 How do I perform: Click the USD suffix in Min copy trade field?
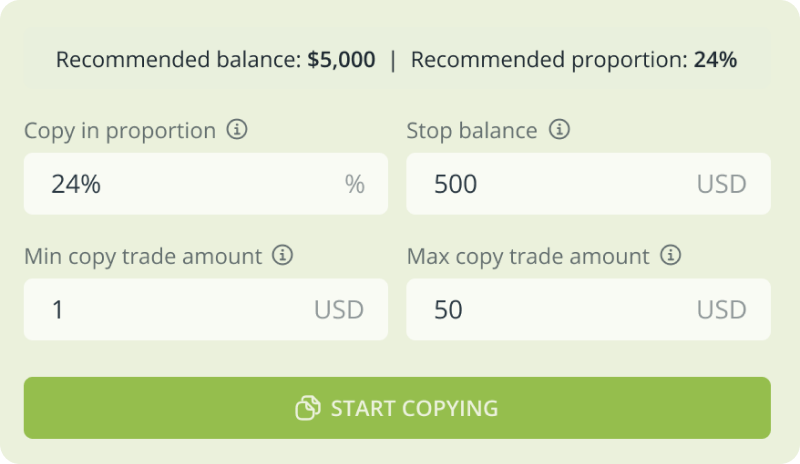coord(339,310)
